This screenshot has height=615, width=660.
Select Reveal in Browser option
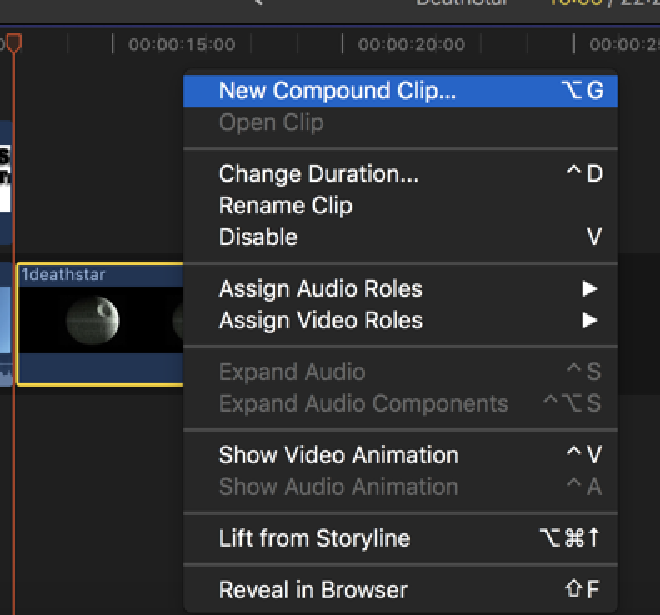coord(313,590)
